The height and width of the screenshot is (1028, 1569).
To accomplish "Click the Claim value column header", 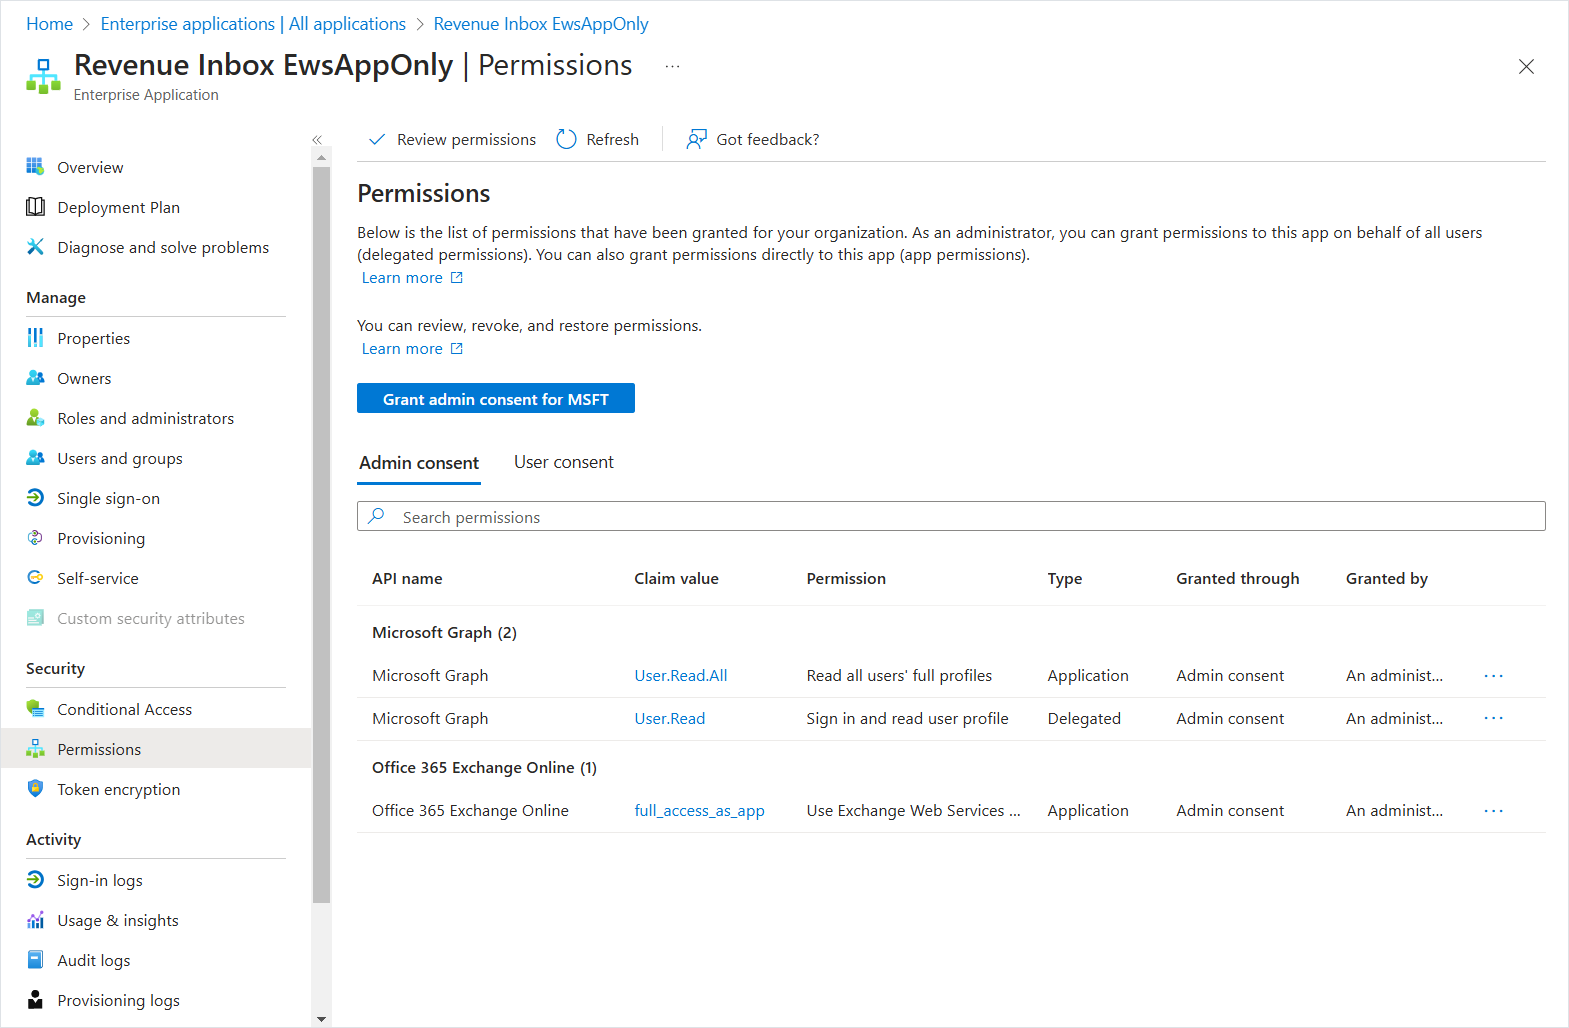I will coord(676,578).
